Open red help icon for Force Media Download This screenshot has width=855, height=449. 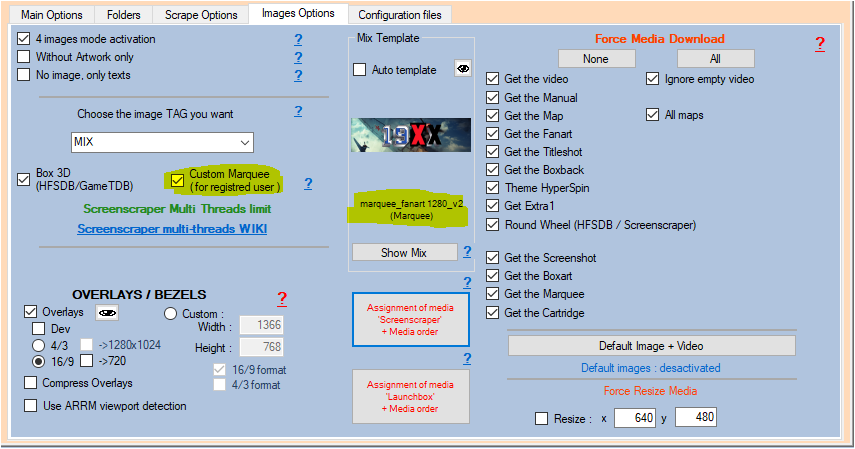pyautogui.click(x=819, y=44)
